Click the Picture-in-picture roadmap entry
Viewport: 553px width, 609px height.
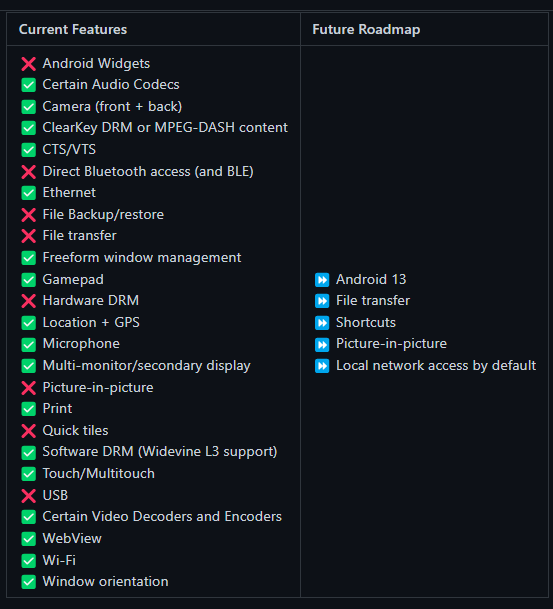tap(391, 344)
